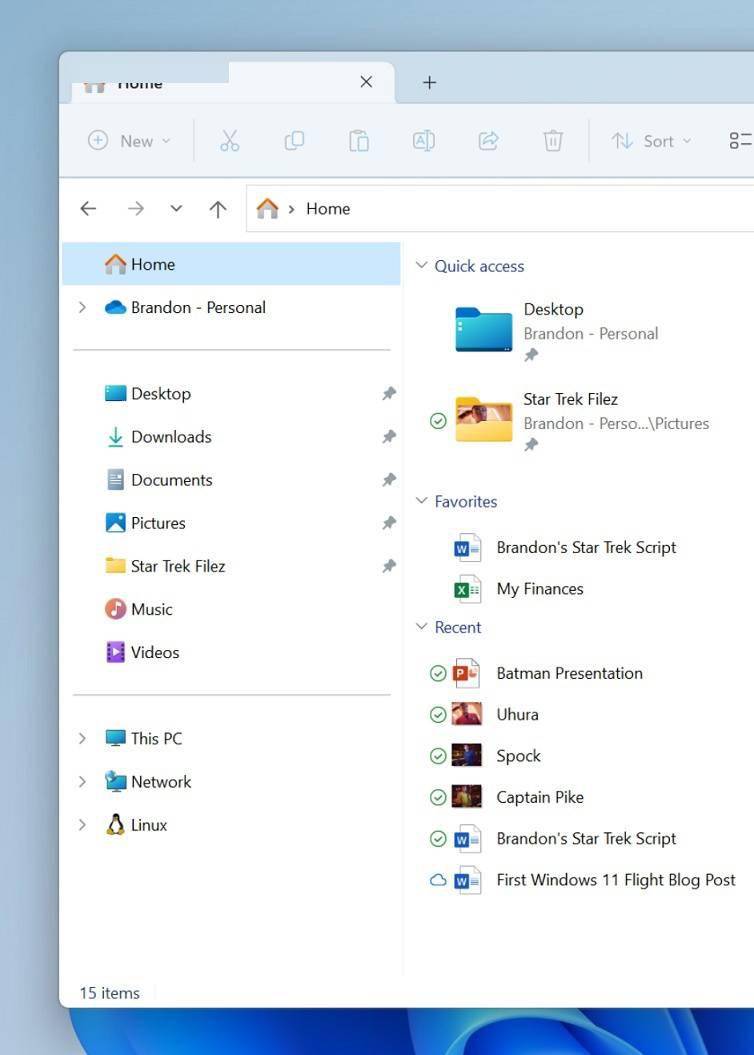
Task: Open the Sort dropdown menu
Action: pos(651,141)
